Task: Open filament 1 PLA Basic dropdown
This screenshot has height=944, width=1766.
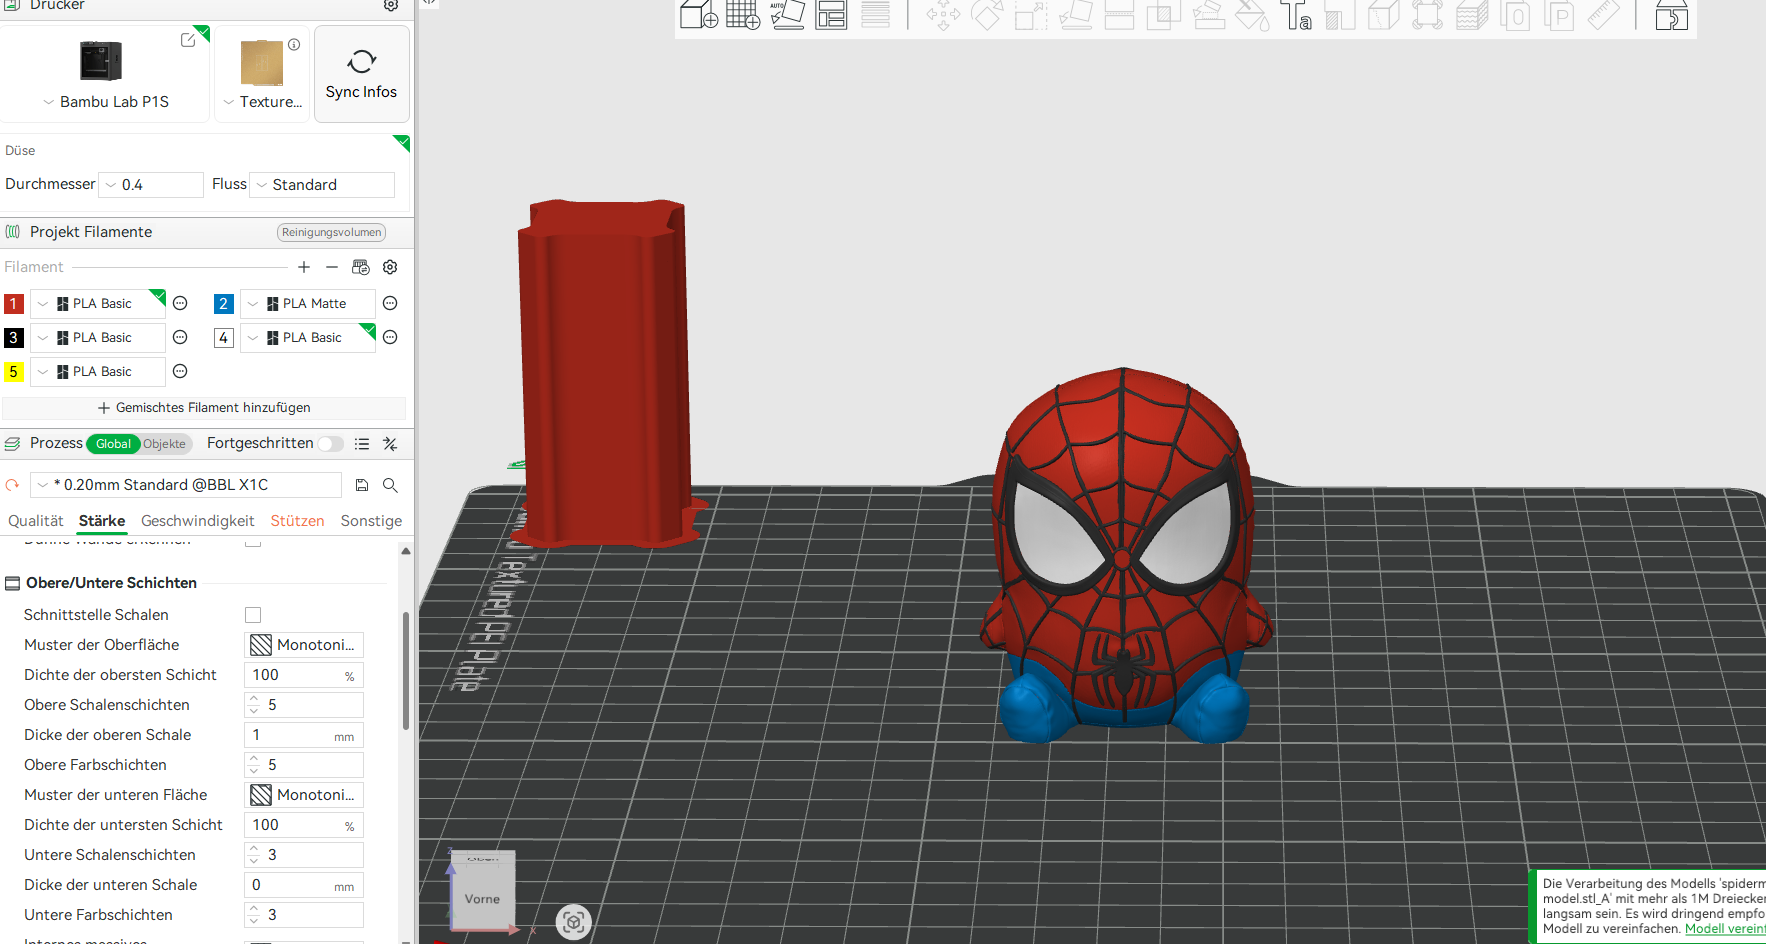Action: point(98,303)
